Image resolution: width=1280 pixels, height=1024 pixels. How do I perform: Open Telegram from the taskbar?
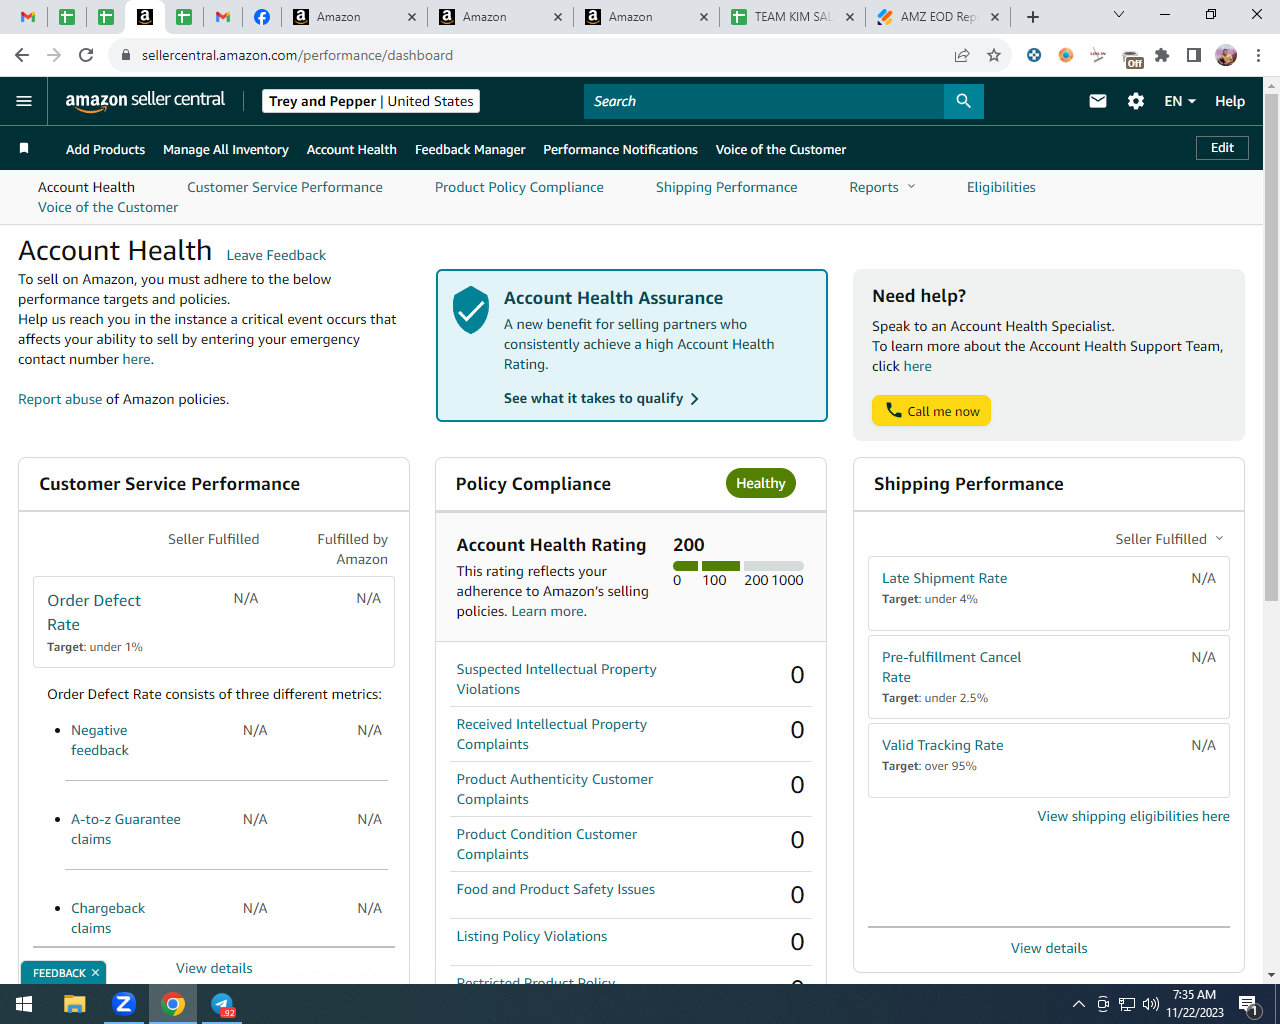(222, 1004)
